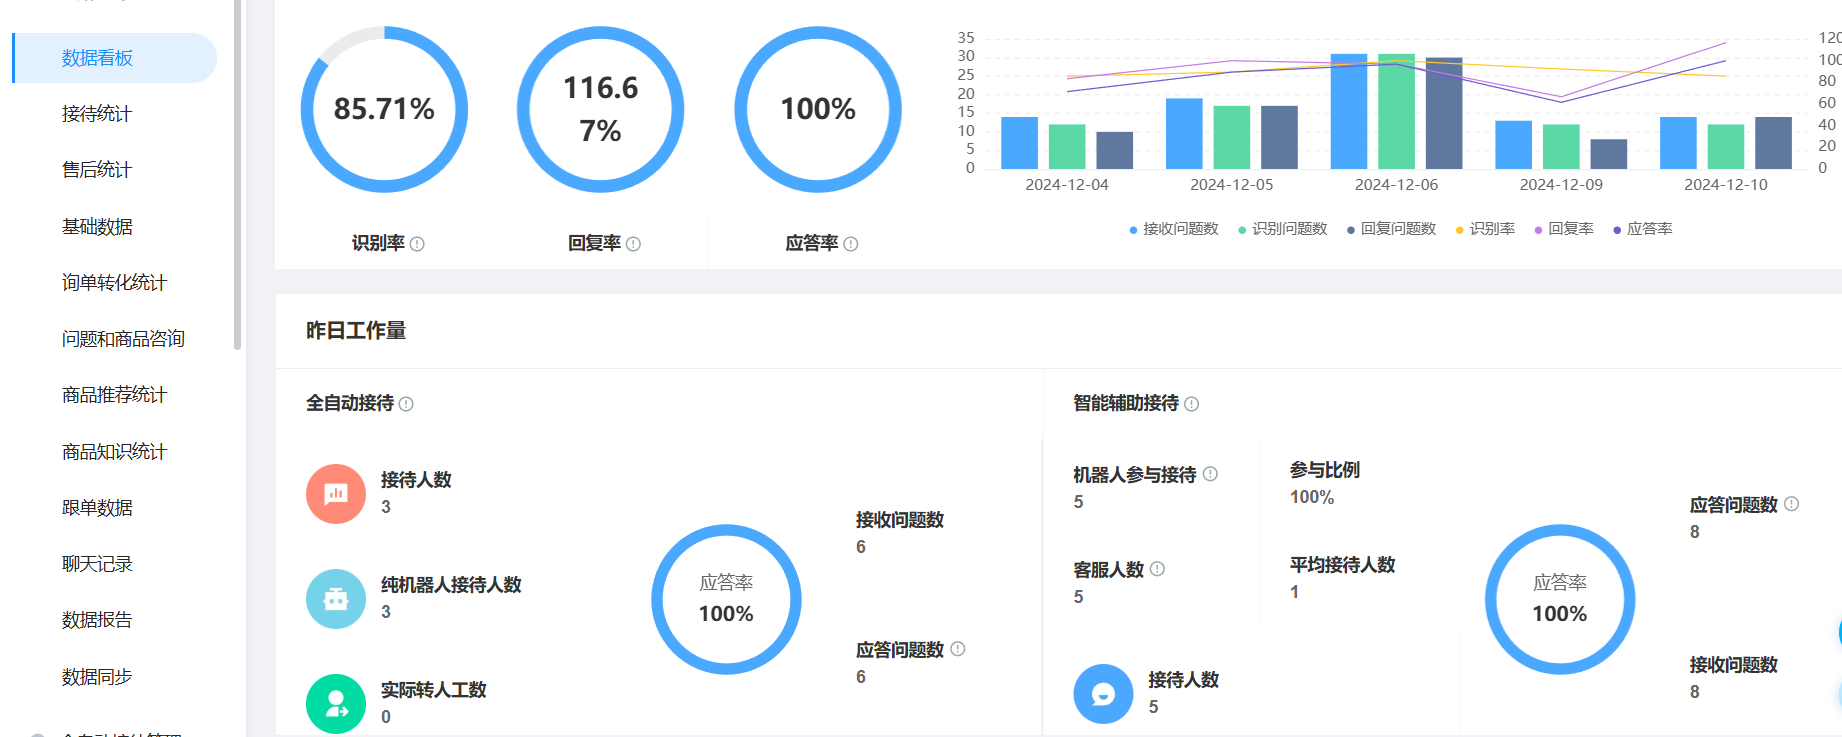Image resolution: width=1842 pixels, height=737 pixels.
Task: Click the green 实际转人工数 person icon
Action: coord(336,704)
